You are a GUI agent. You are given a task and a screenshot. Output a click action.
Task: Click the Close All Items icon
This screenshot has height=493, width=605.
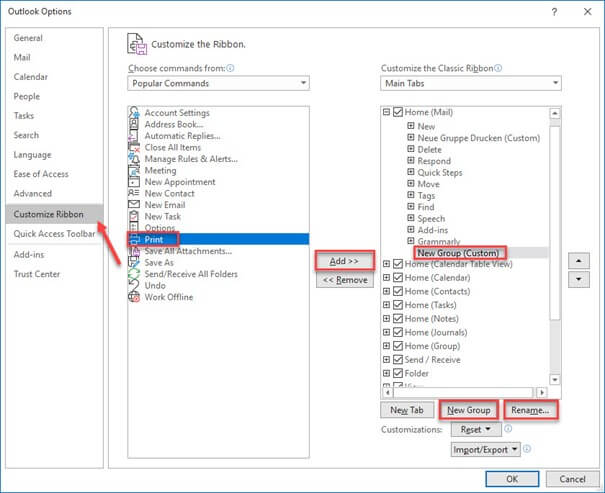pos(134,147)
